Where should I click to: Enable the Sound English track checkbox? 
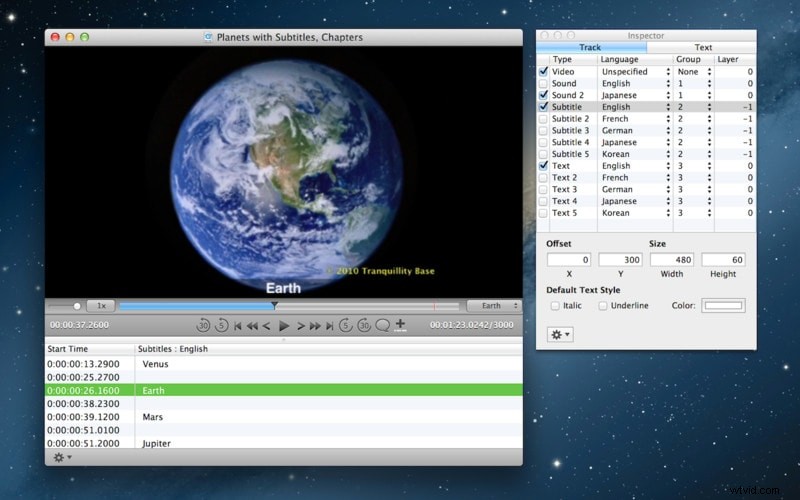pyautogui.click(x=543, y=83)
